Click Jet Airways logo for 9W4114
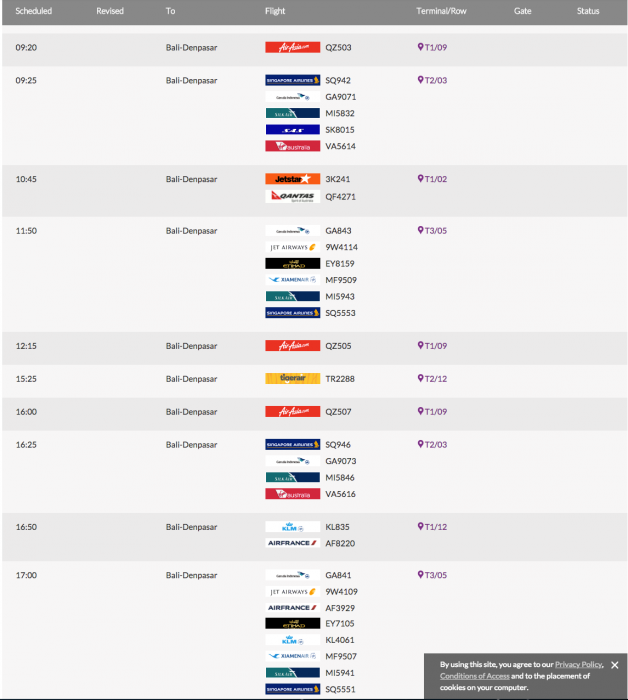 tap(292, 247)
